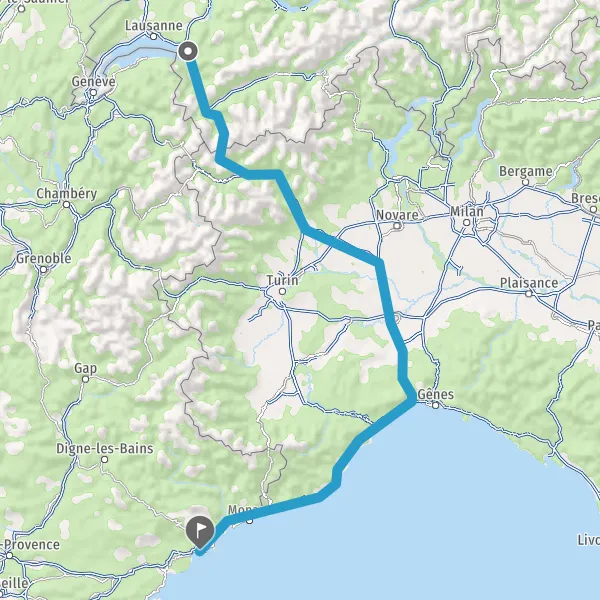Click the Novare city label

coord(397,215)
